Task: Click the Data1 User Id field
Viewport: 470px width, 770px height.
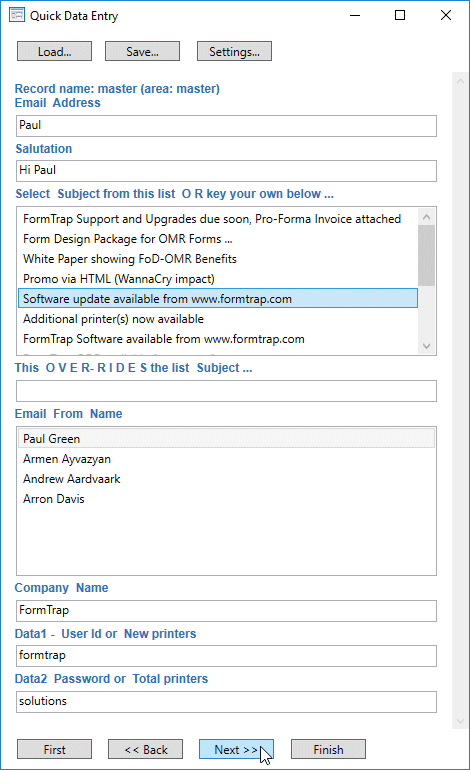Action: pos(226,656)
